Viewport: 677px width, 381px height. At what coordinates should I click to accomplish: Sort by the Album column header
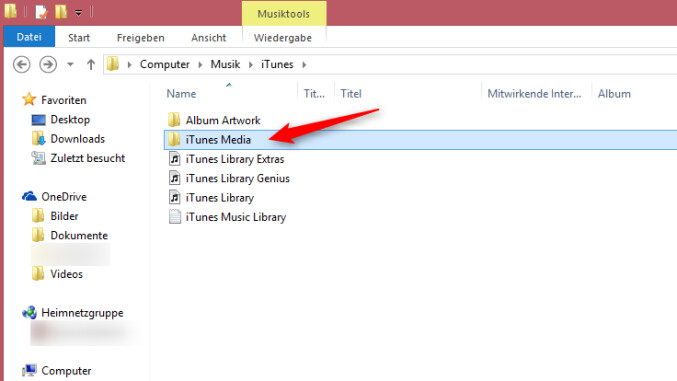coord(614,94)
